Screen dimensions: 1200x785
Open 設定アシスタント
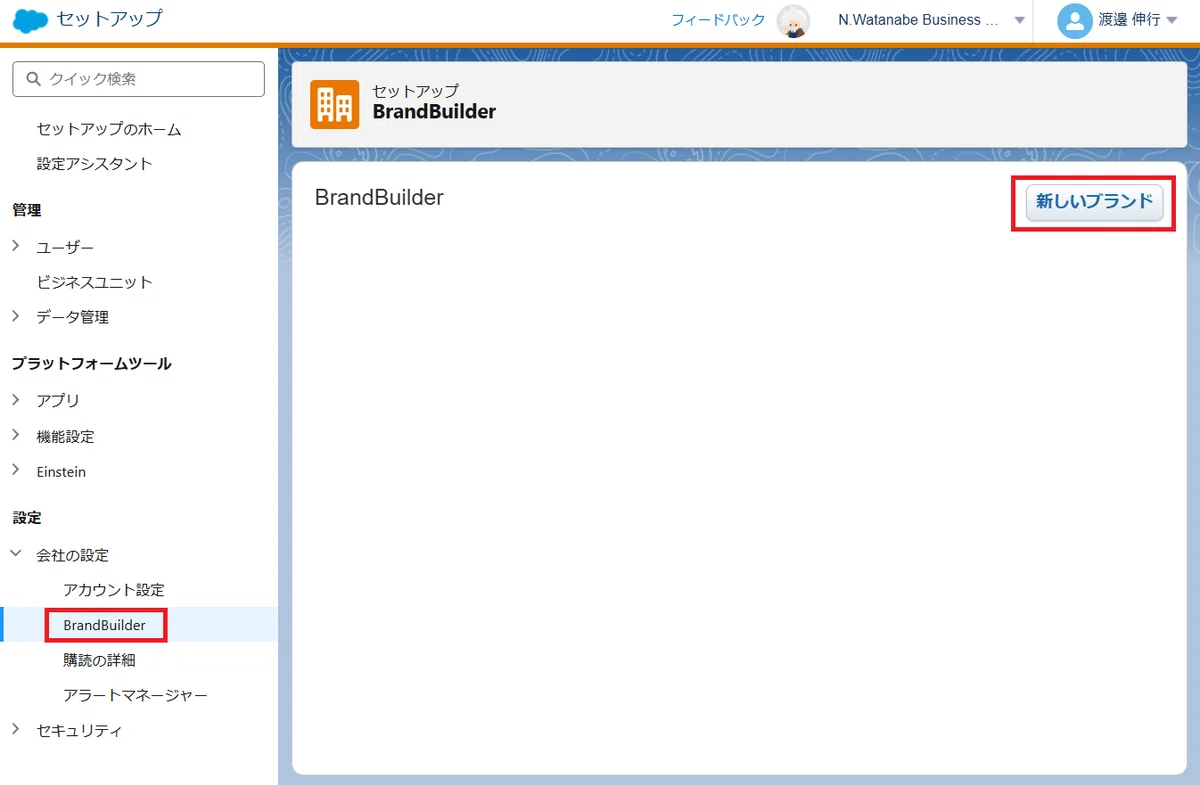click(x=95, y=163)
